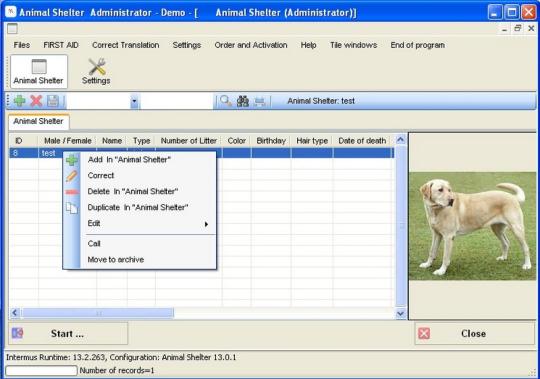Click the dog photo thumbnail
The image size is (540, 379).
pyautogui.click(x=472, y=226)
